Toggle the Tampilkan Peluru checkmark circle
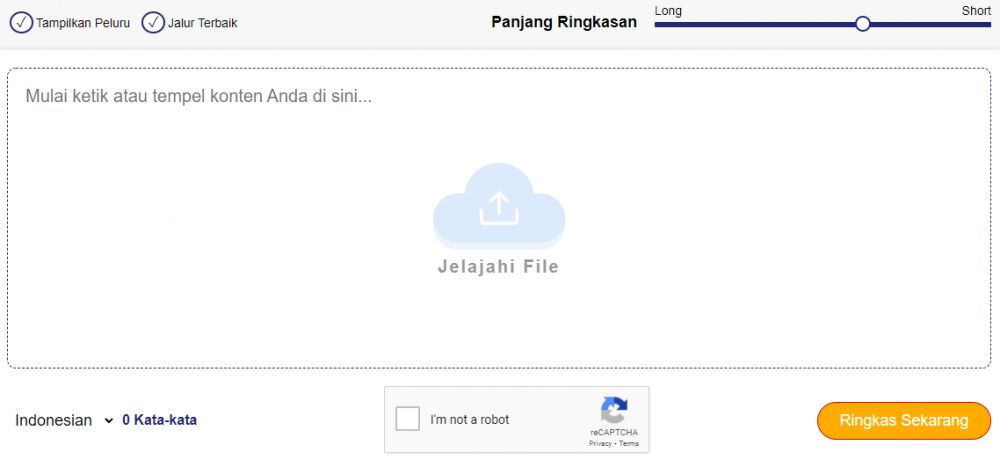Viewport: 1000px width, 467px height. click(x=21, y=22)
